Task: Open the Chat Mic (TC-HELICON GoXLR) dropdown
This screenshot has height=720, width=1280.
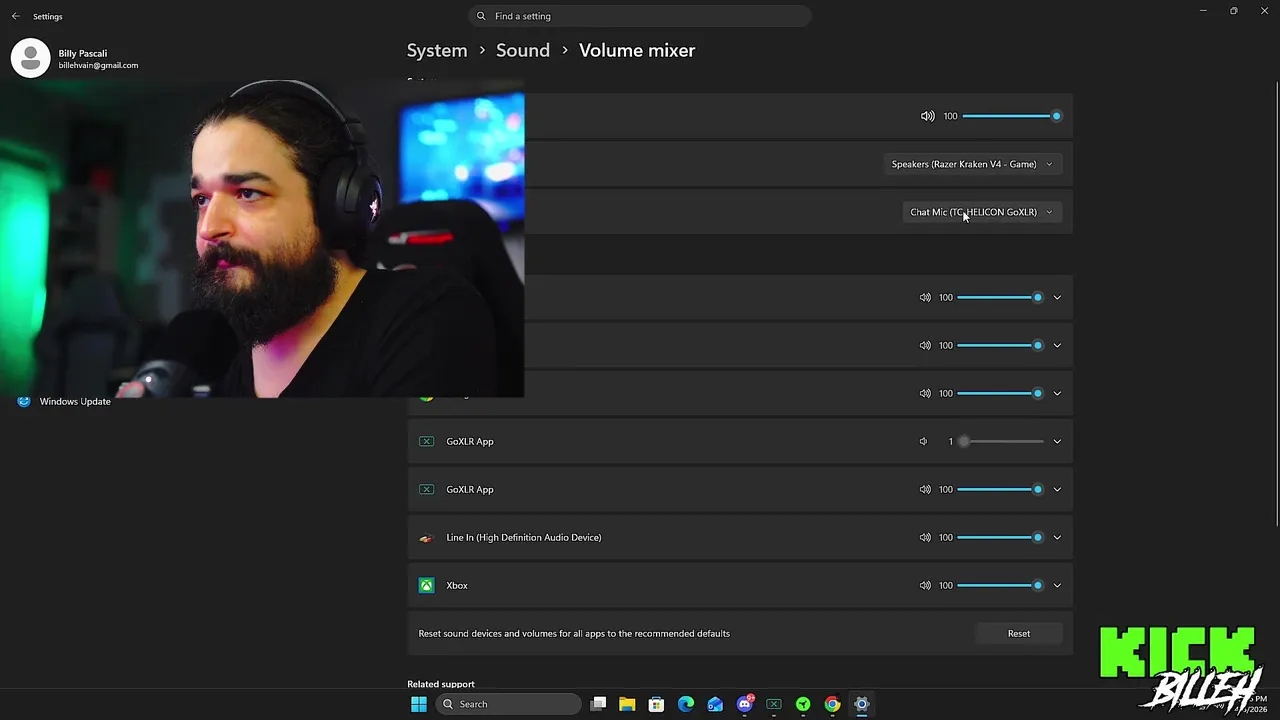Action: click(981, 212)
